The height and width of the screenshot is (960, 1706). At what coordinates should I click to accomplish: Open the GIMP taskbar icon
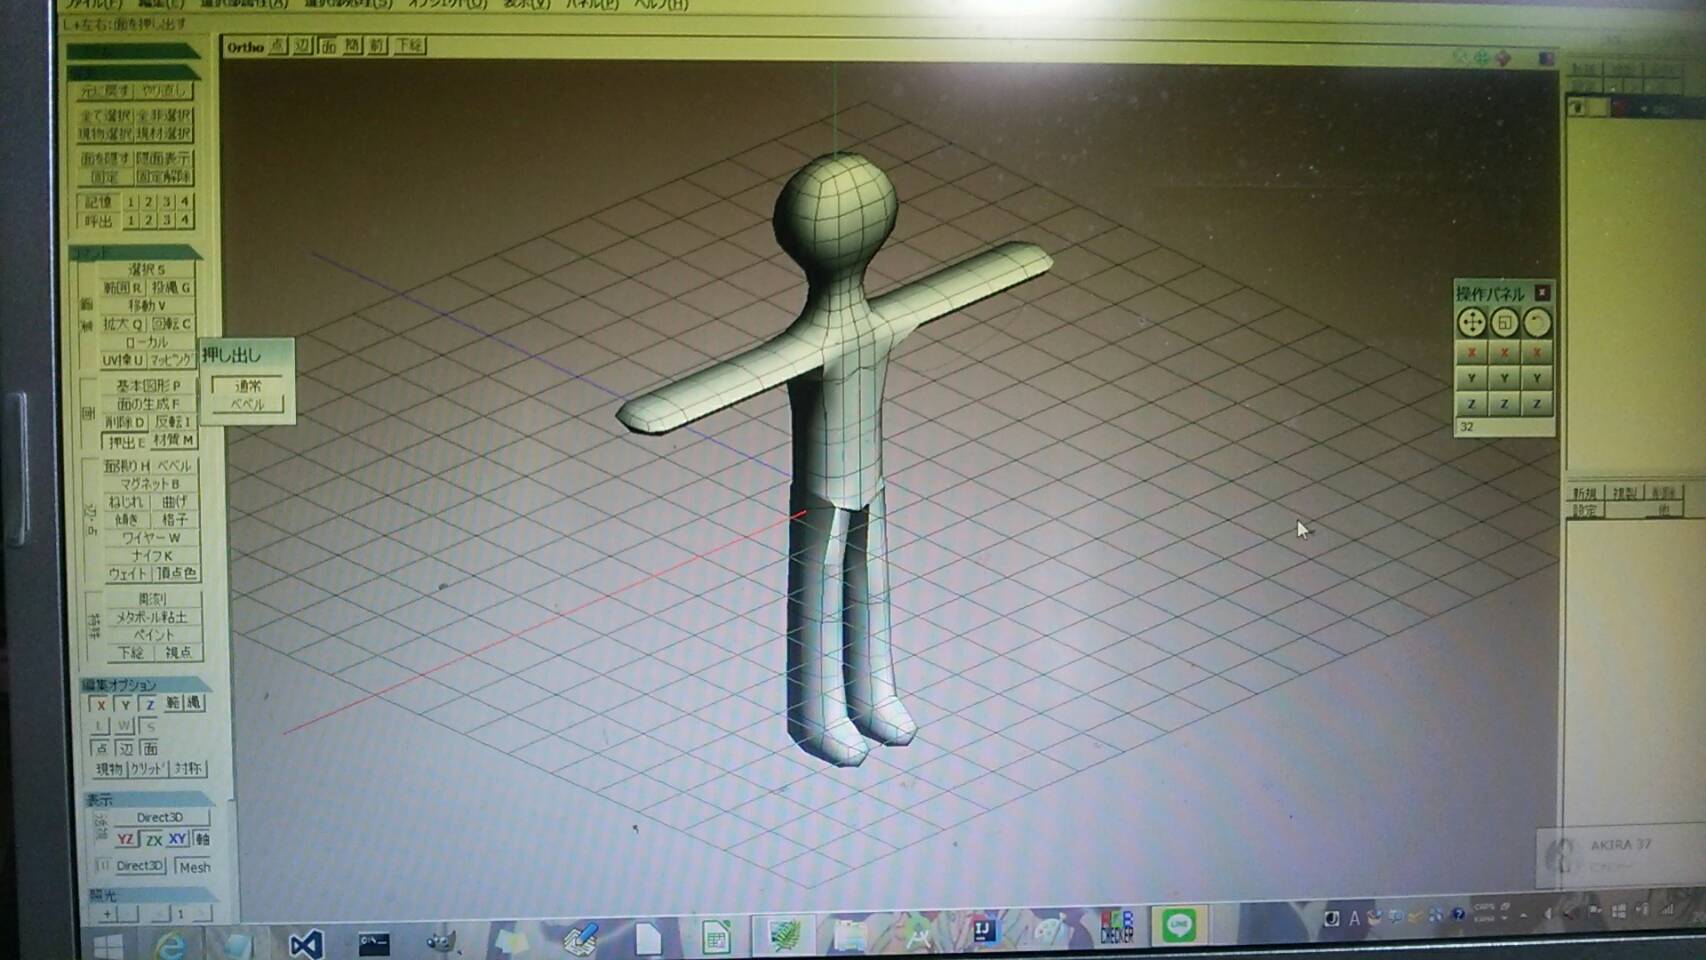(x=441, y=943)
